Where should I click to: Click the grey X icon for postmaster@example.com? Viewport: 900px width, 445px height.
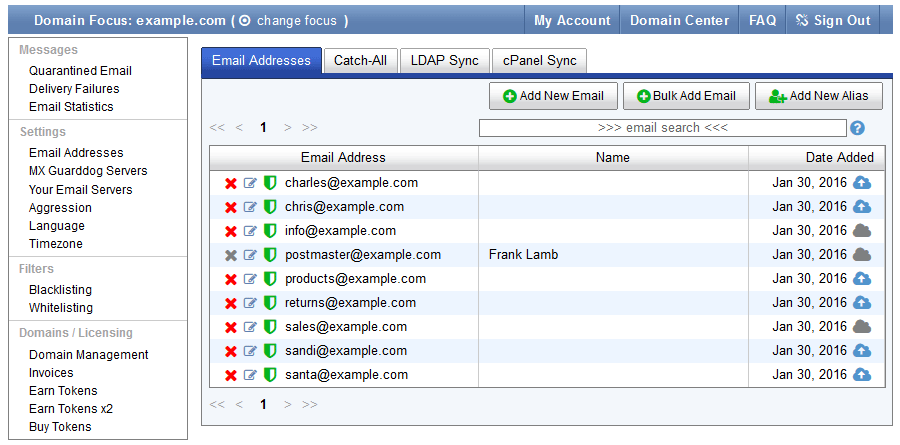231,255
